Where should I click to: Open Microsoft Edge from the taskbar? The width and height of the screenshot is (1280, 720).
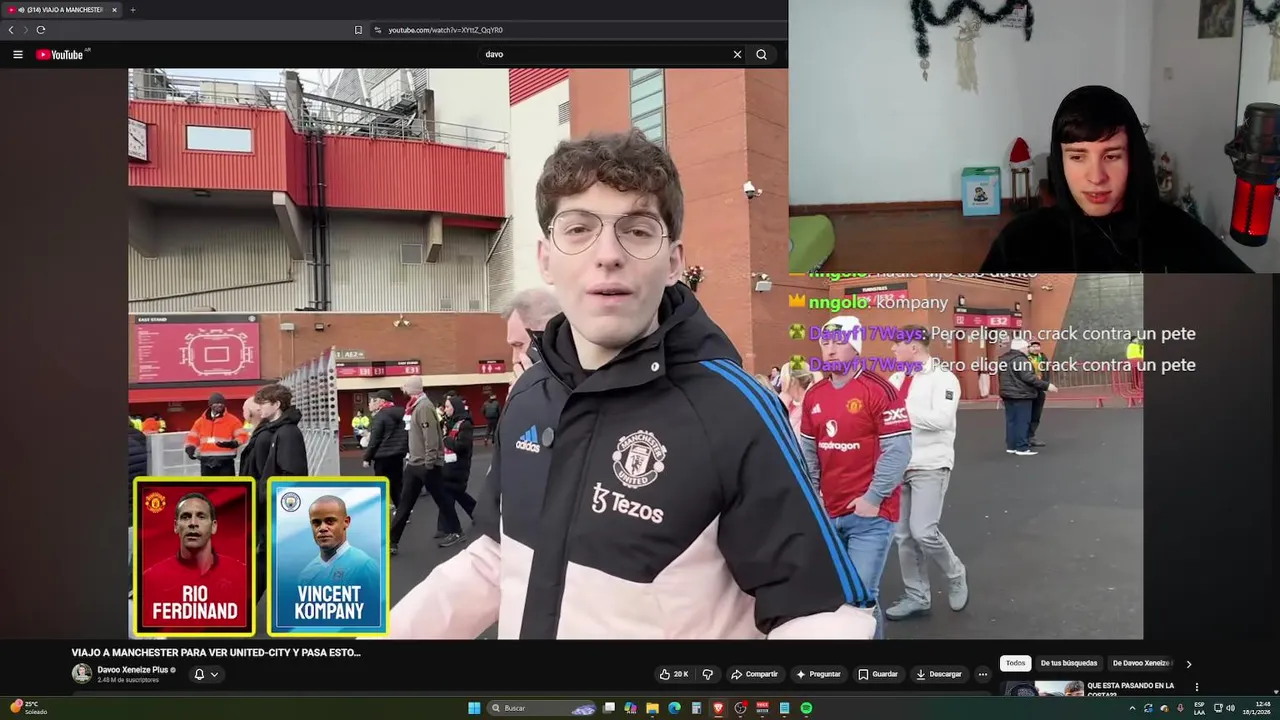[674, 708]
